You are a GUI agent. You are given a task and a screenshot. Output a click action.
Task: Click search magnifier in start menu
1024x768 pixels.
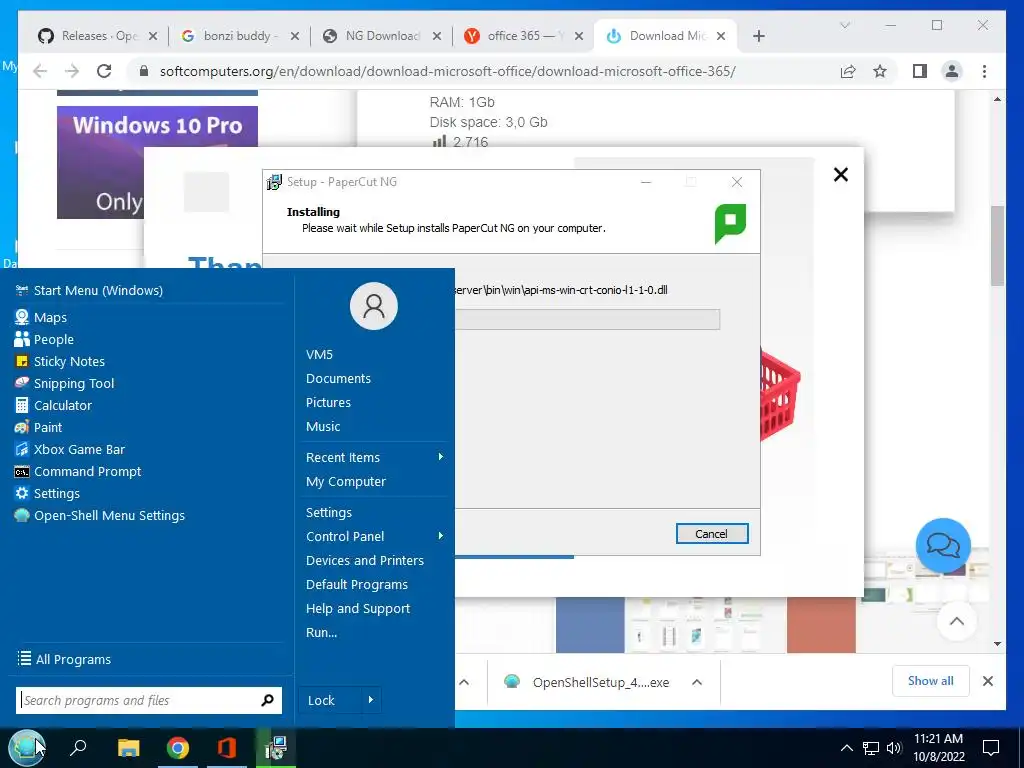(267, 700)
